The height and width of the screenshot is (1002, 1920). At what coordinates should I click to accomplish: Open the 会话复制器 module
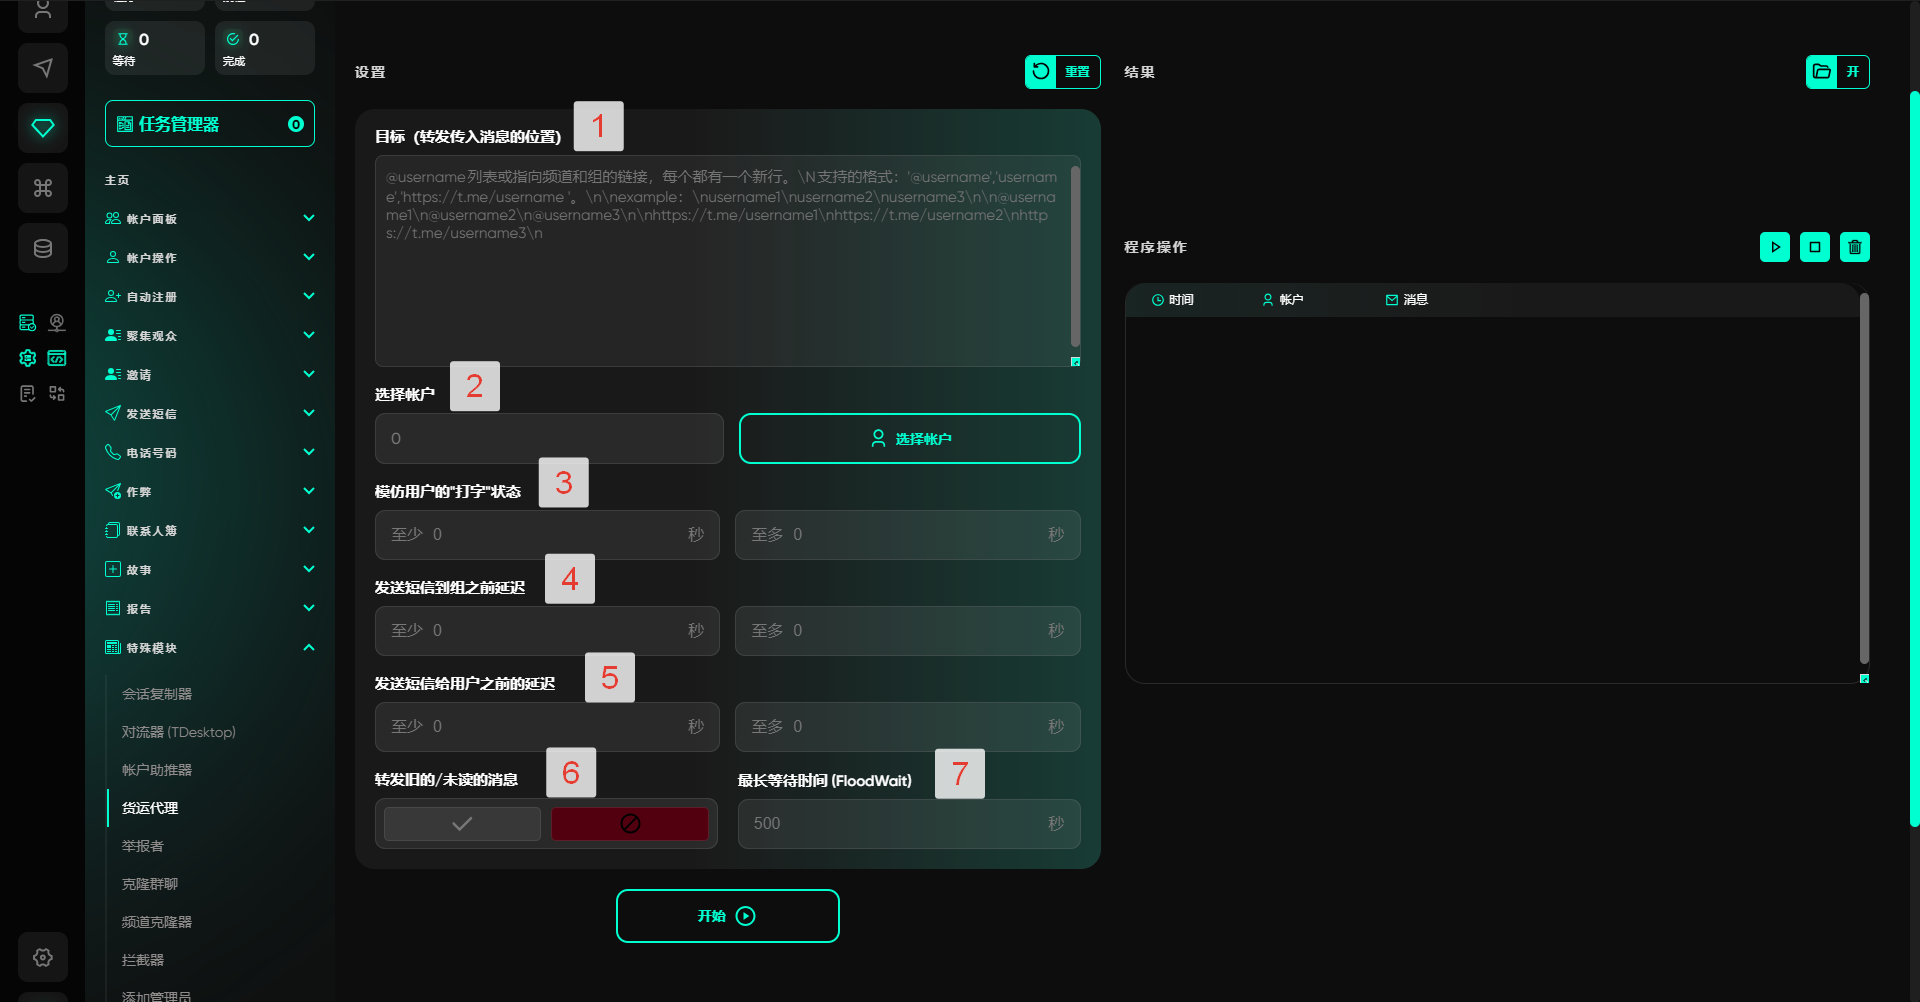click(157, 694)
